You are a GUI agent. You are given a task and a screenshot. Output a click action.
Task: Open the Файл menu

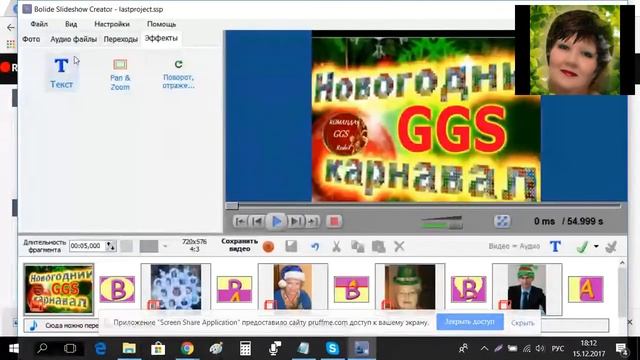[x=39, y=24]
